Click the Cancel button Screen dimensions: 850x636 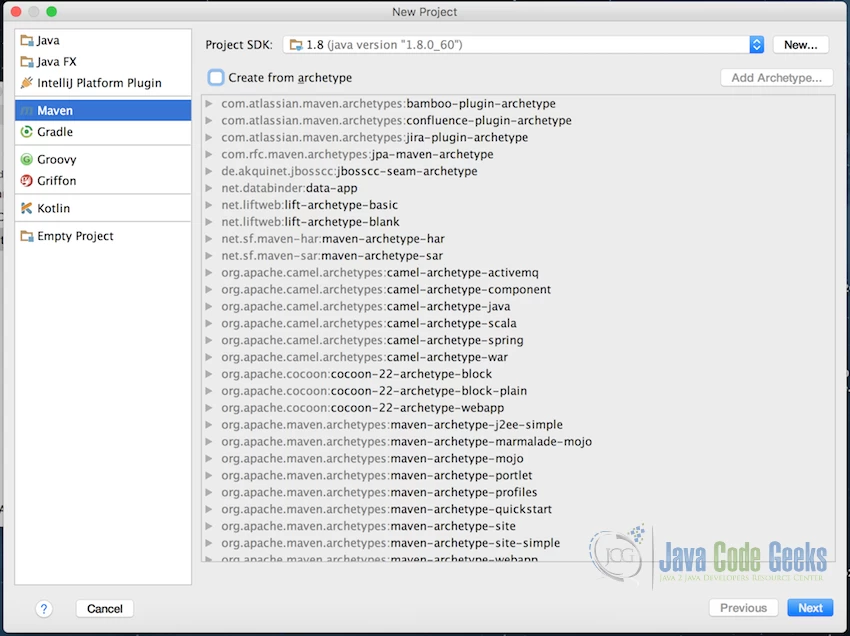(105, 608)
